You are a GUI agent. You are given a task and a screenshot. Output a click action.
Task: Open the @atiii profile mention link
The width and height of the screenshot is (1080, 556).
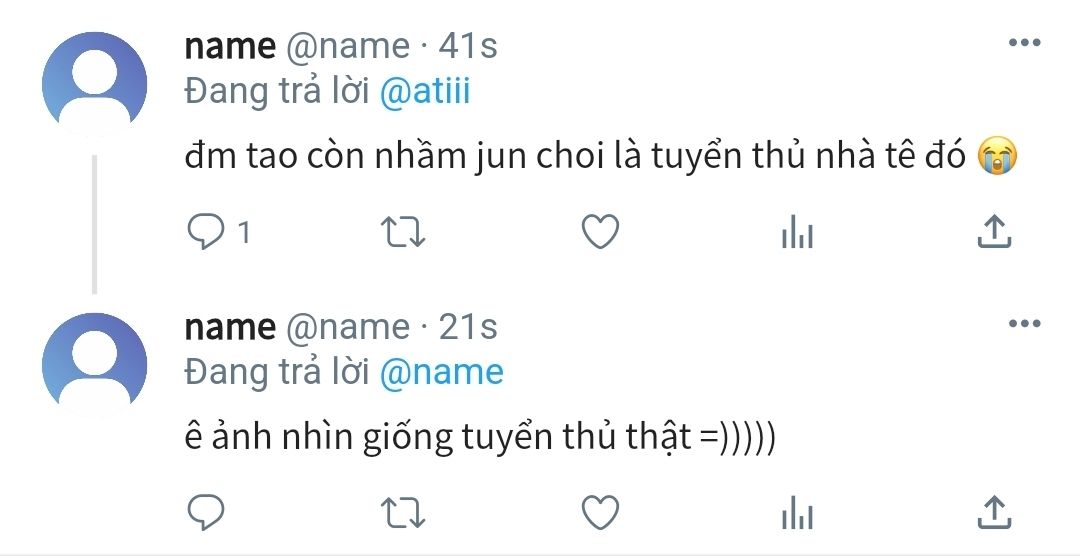tap(425, 92)
